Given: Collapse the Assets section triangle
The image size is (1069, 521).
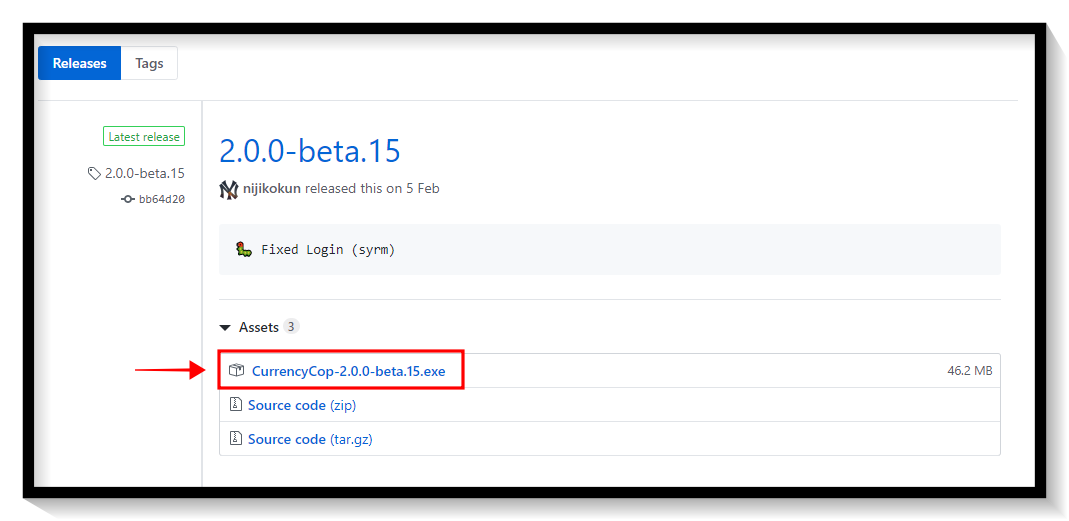Looking at the screenshot, I should pos(225,328).
